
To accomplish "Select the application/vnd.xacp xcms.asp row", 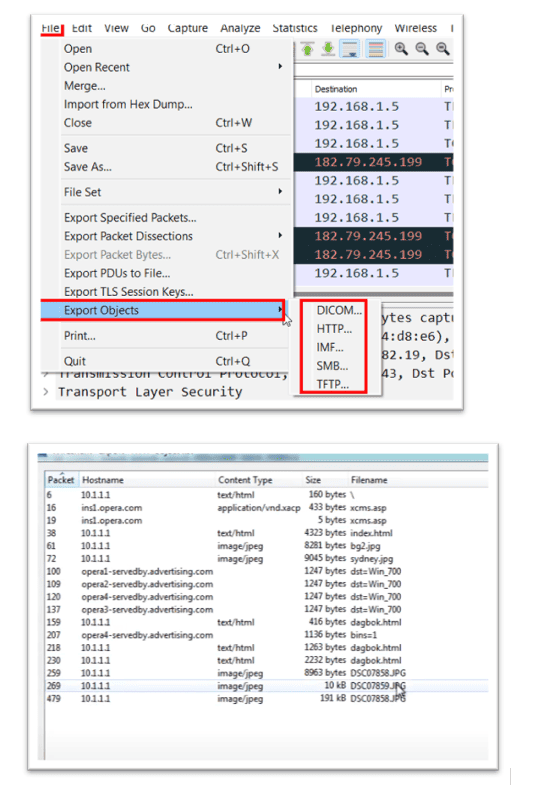I will [x=266, y=507].
